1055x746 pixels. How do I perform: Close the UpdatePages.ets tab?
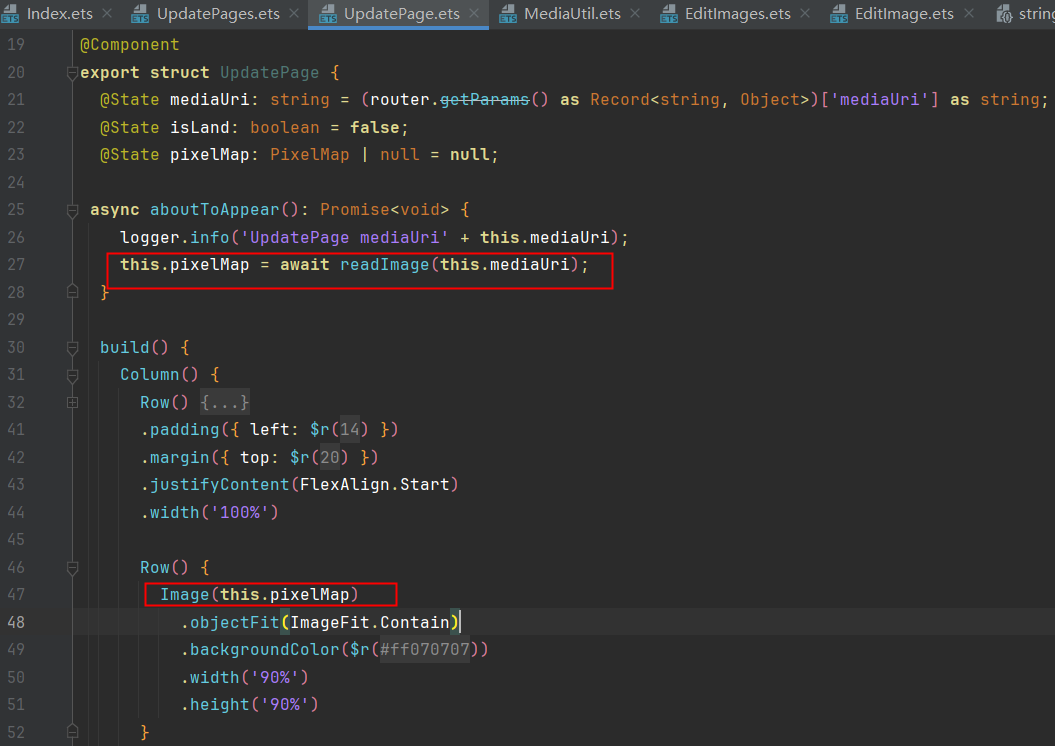[x=293, y=14]
